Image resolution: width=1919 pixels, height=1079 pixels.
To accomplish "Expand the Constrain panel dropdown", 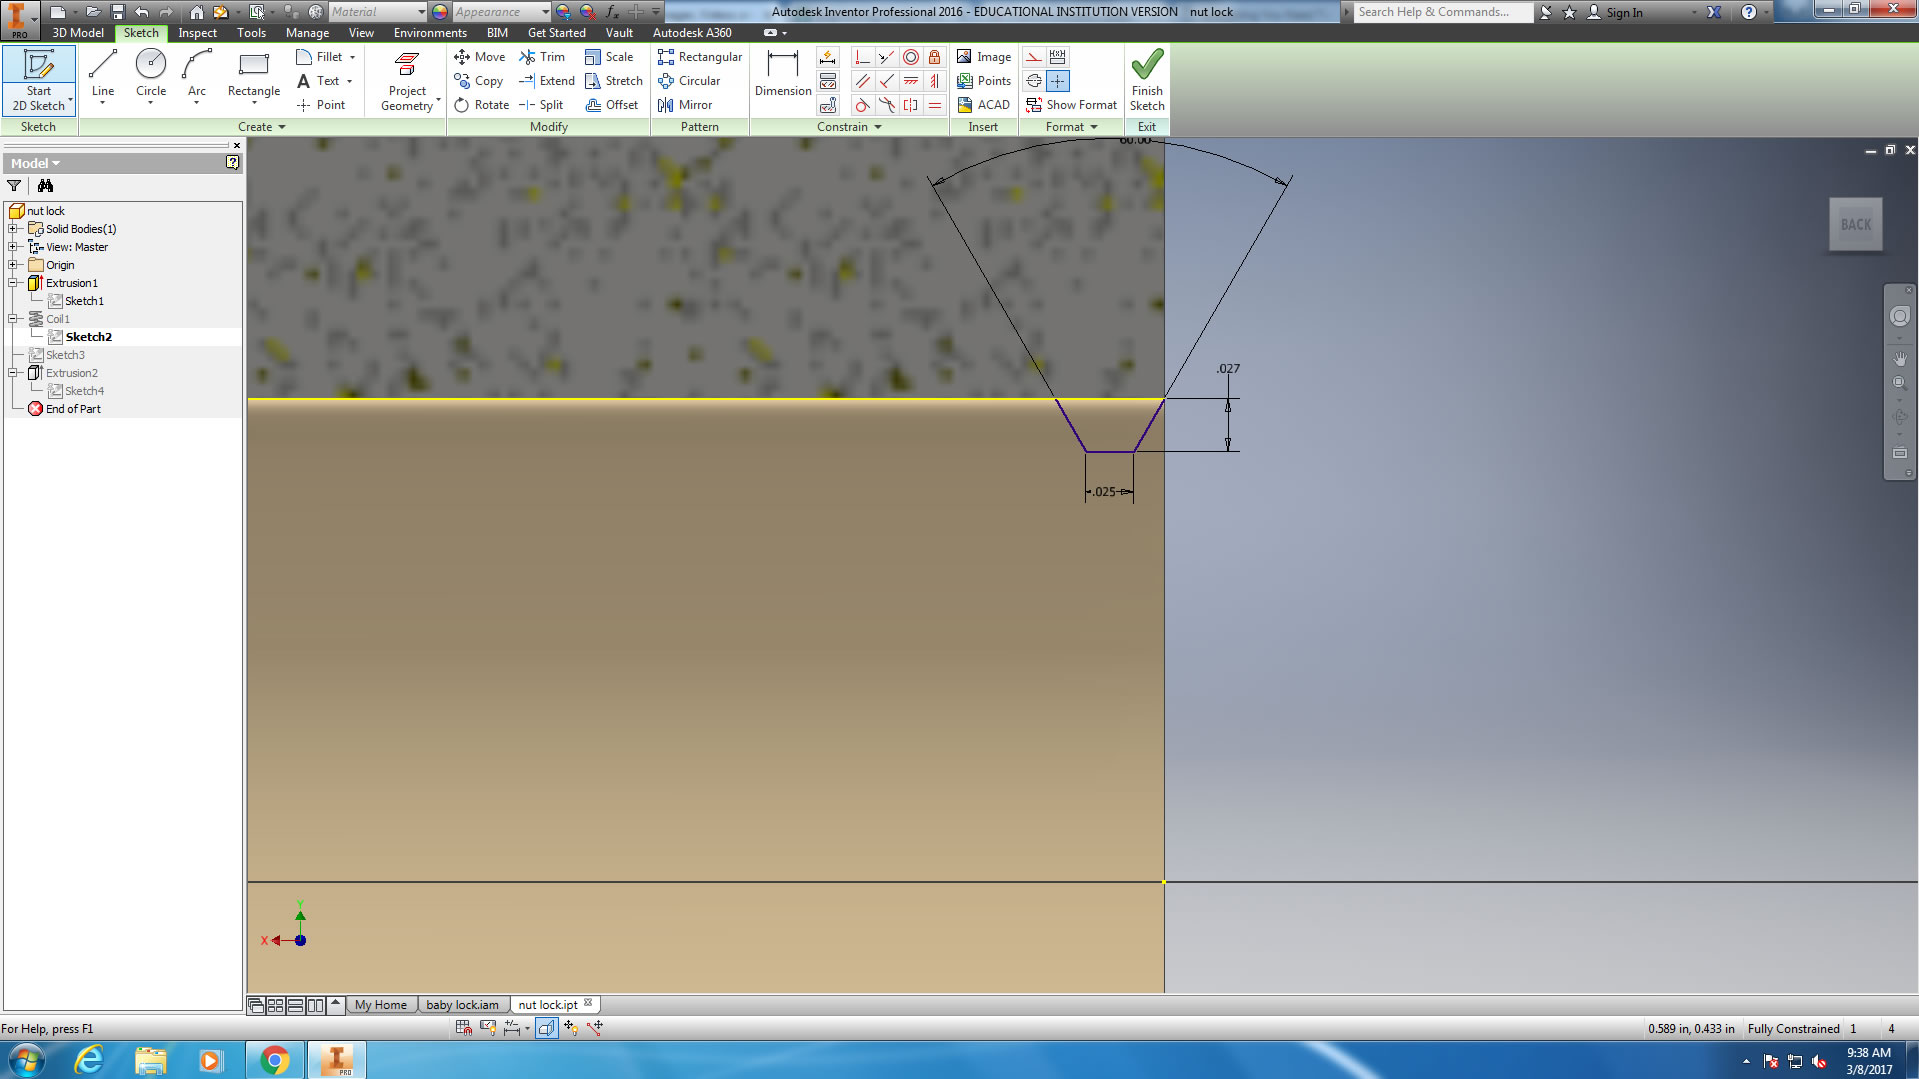I will click(x=849, y=127).
